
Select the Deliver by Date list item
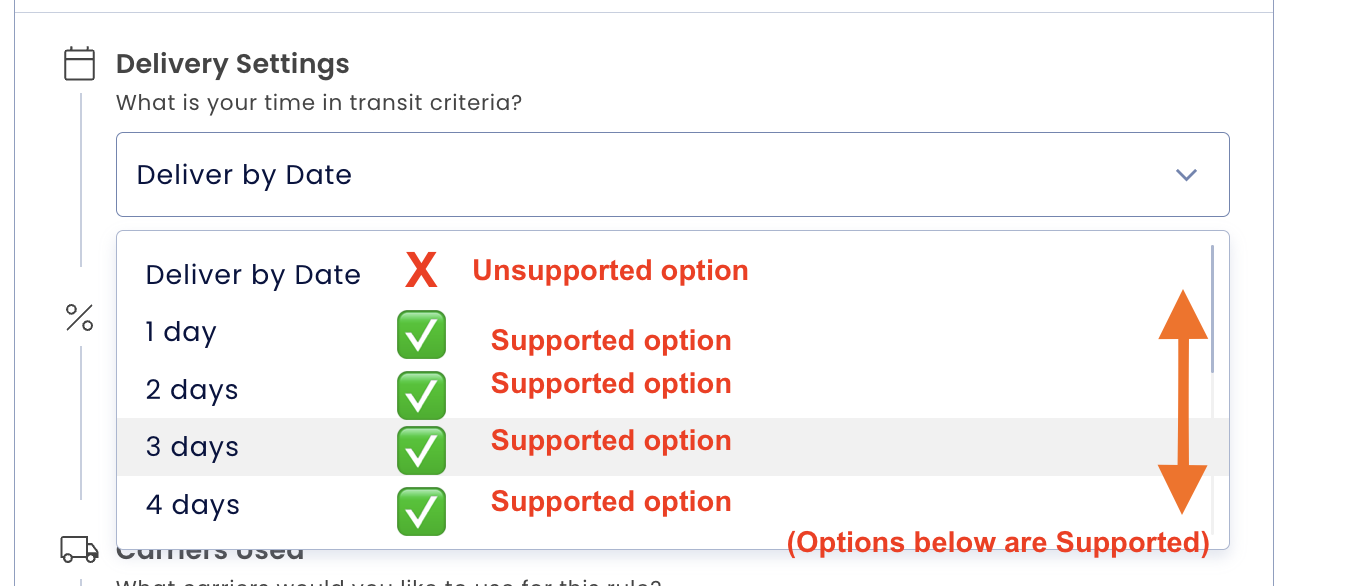click(x=253, y=274)
